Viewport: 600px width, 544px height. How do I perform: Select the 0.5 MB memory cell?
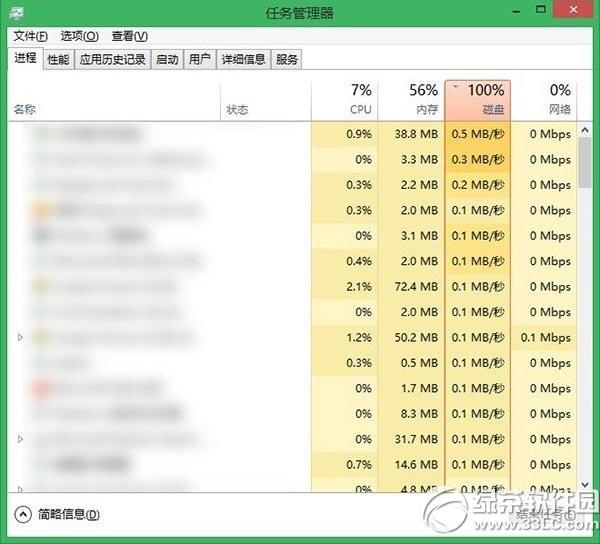click(411, 363)
